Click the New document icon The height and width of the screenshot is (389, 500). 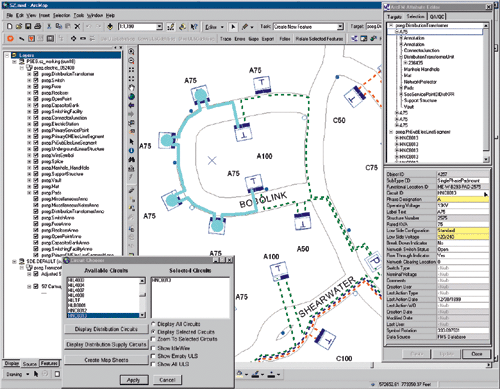[10, 26]
